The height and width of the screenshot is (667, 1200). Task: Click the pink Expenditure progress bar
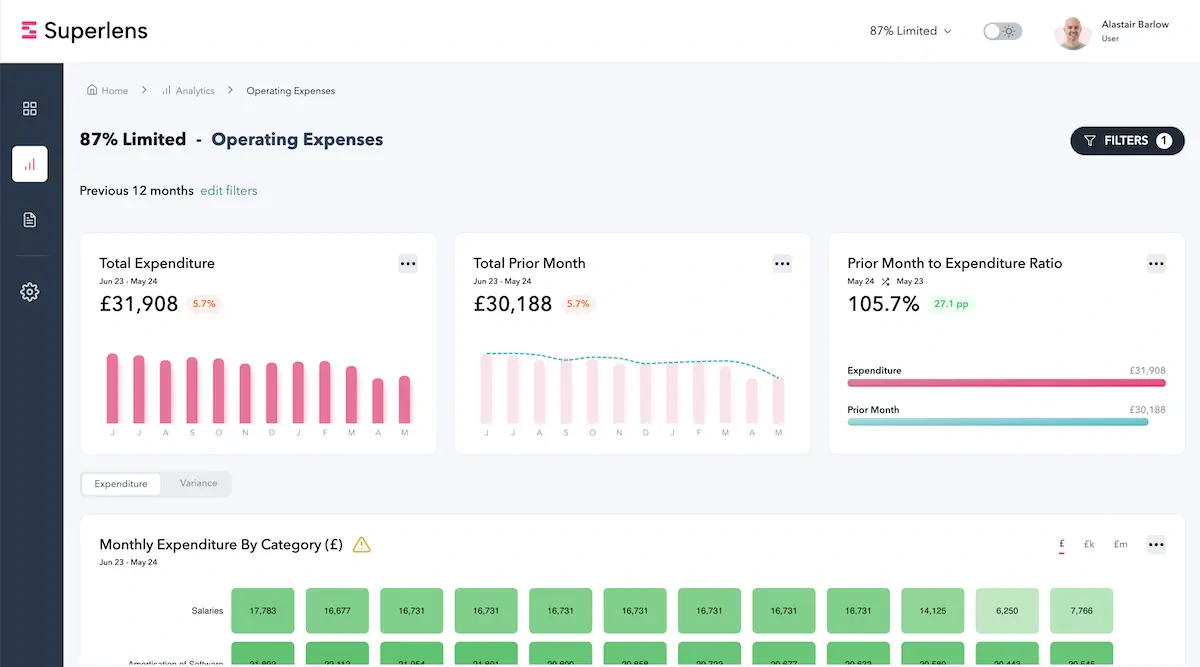(x=1006, y=383)
